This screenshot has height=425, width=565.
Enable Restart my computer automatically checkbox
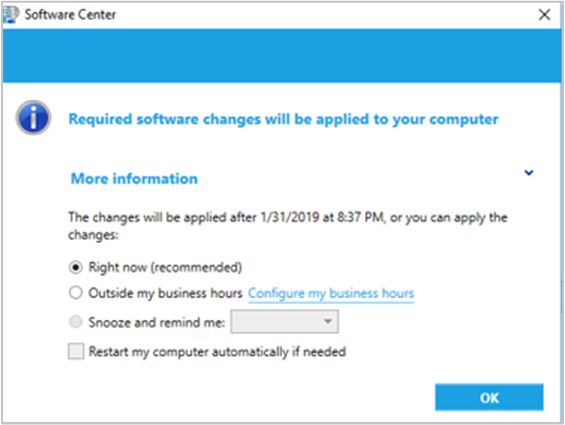(x=76, y=351)
